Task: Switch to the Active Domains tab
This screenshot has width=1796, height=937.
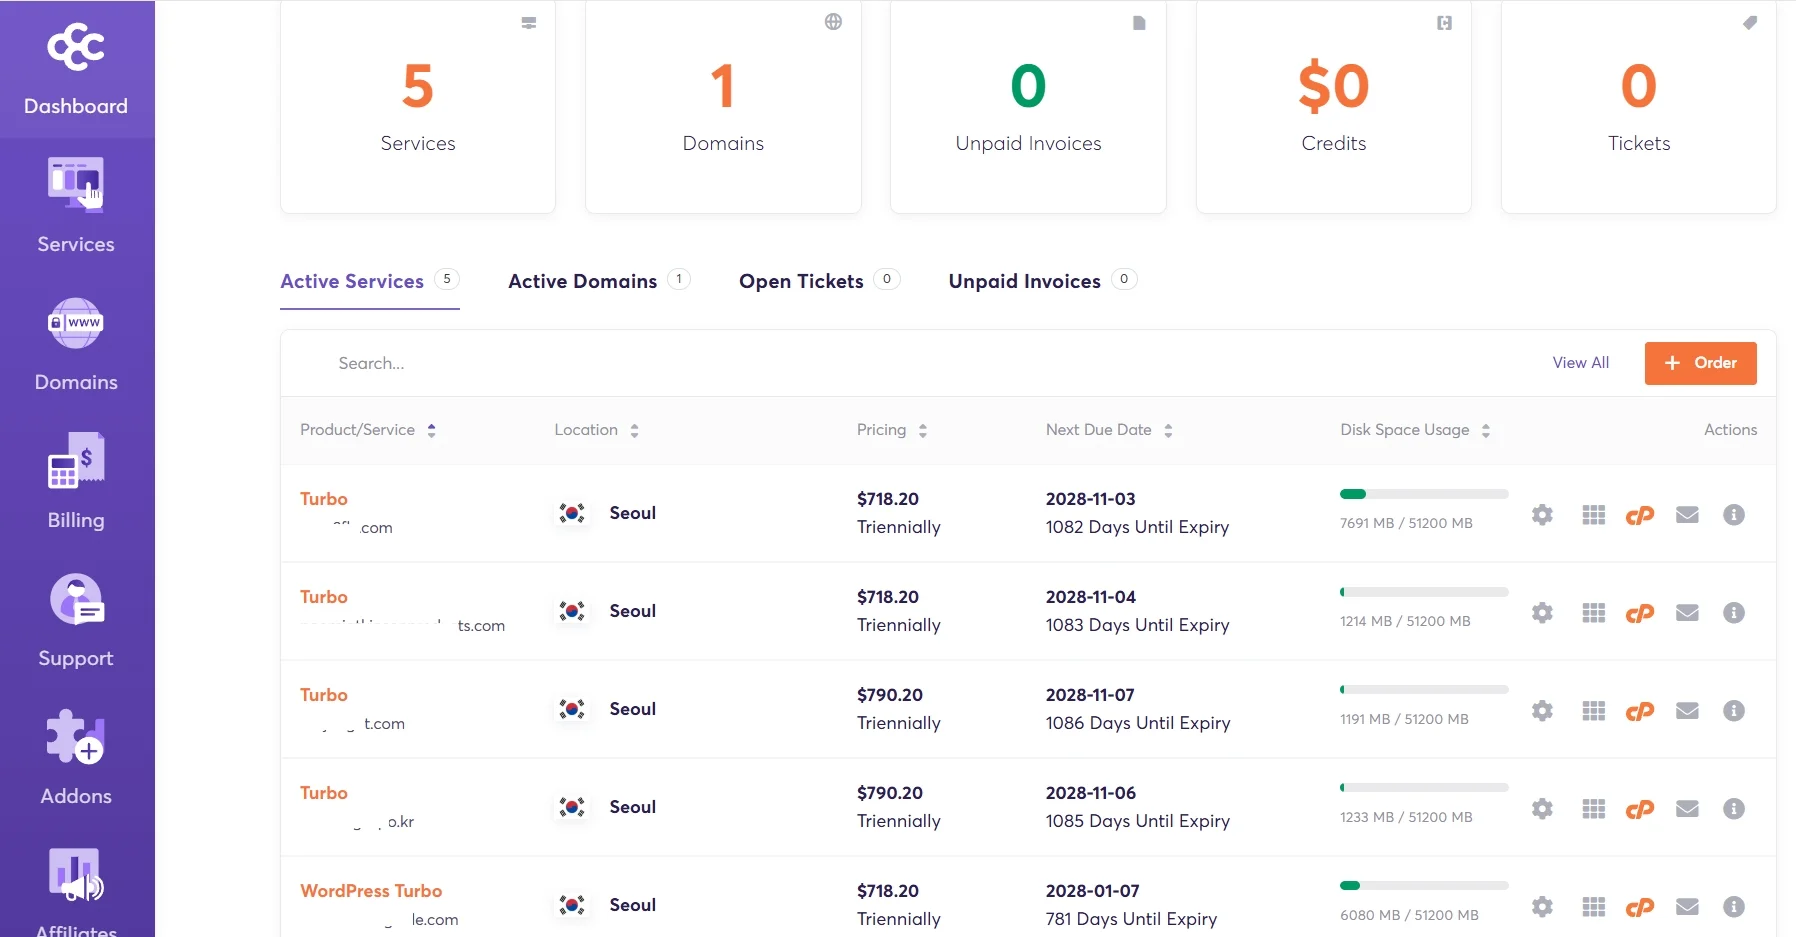Action: click(583, 282)
